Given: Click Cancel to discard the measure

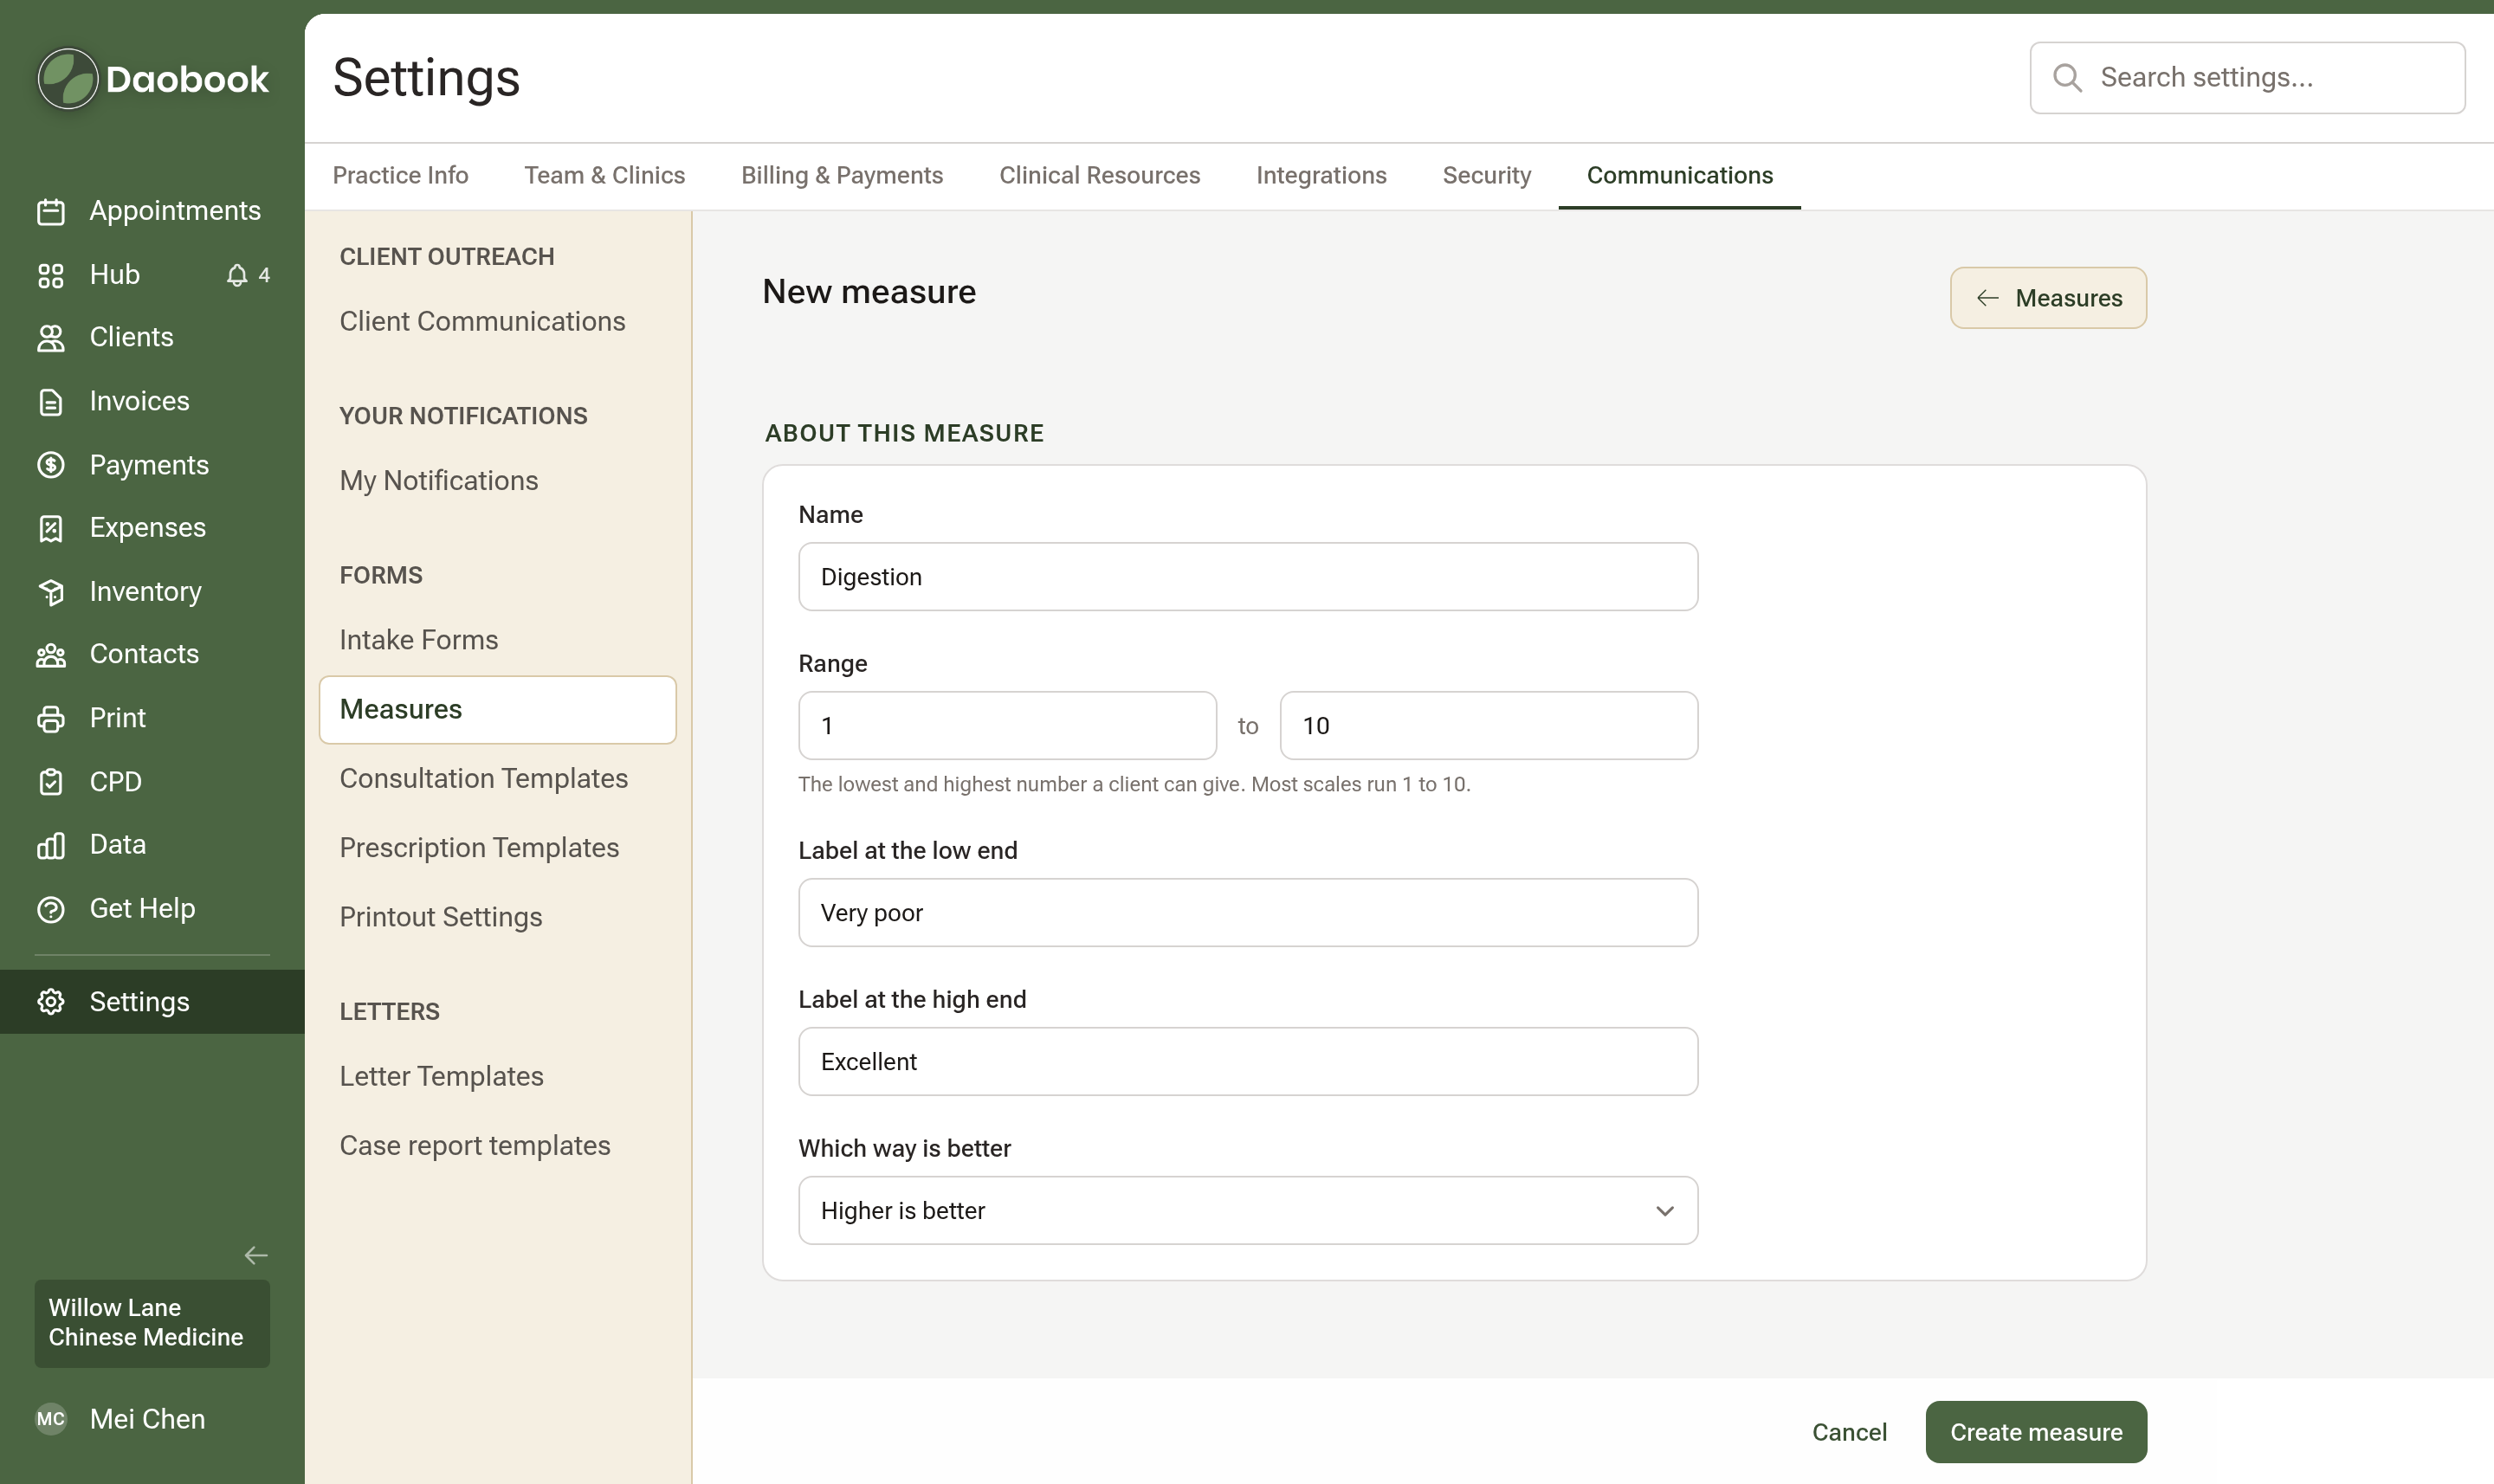Looking at the screenshot, I should coord(1849,1432).
